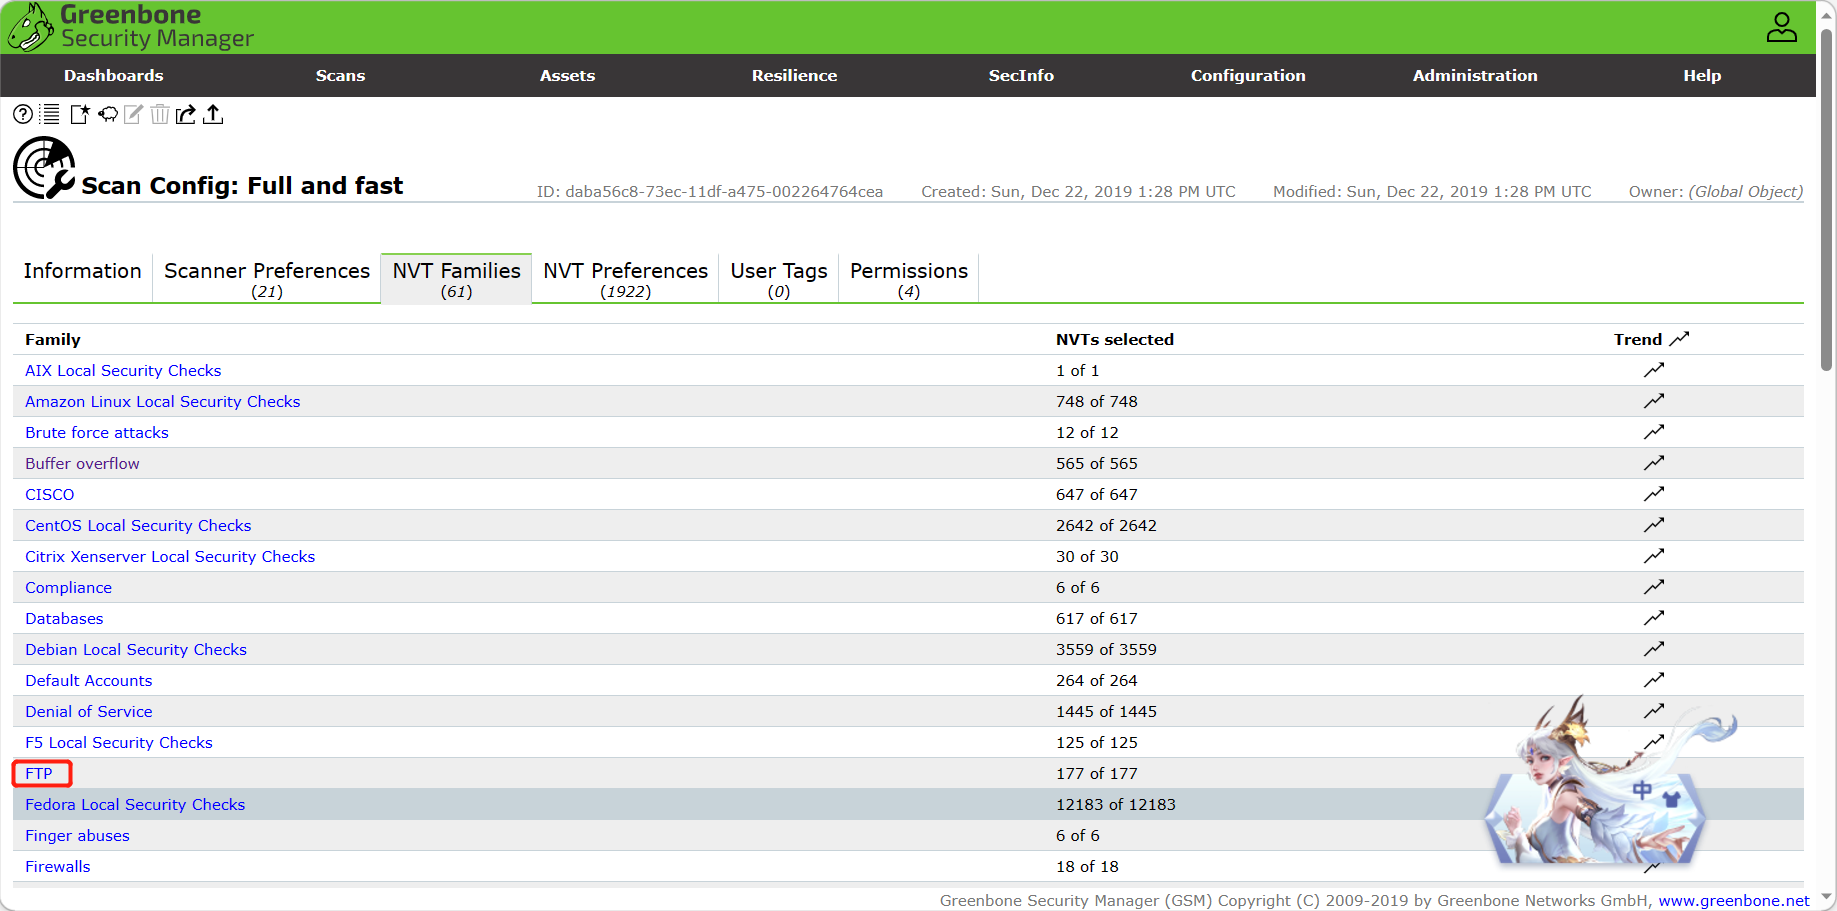Click the trend icon for Buffer overflow
The height and width of the screenshot is (911, 1837).
point(1654,463)
